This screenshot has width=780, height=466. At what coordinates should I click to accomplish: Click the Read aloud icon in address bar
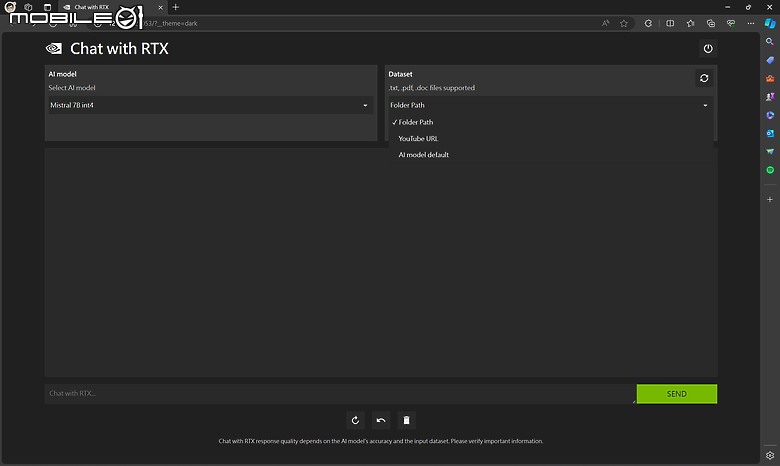[605, 23]
